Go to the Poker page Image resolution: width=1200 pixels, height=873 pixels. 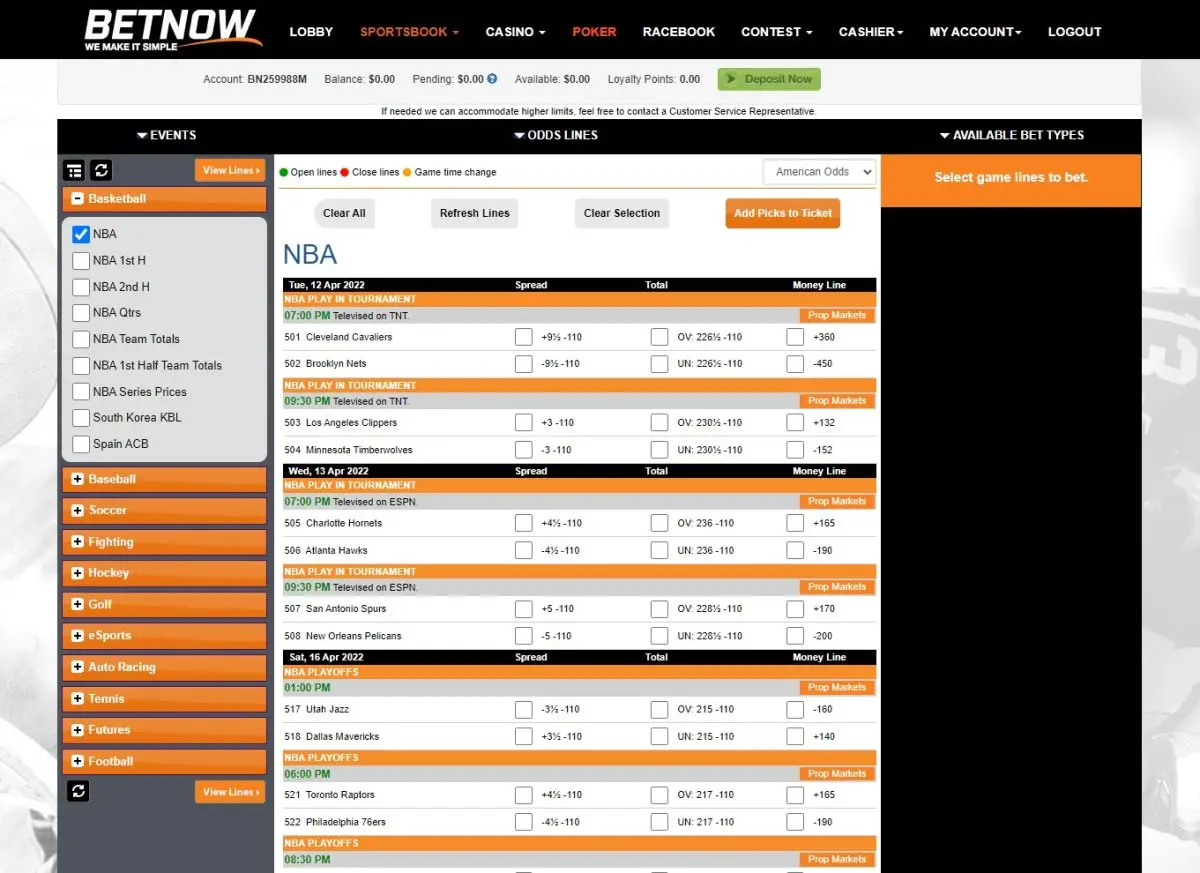(x=594, y=32)
